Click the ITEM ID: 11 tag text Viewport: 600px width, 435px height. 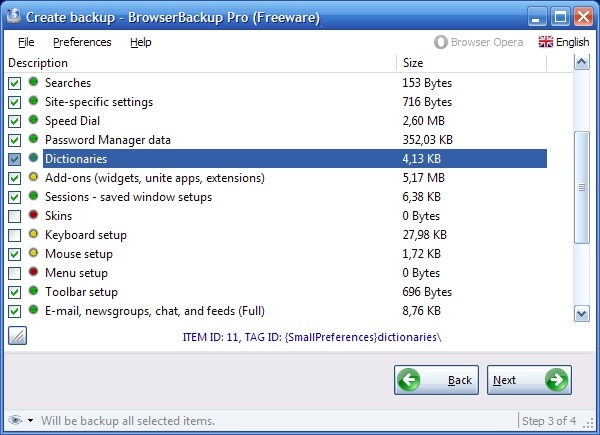pyautogui.click(x=311, y=337)
